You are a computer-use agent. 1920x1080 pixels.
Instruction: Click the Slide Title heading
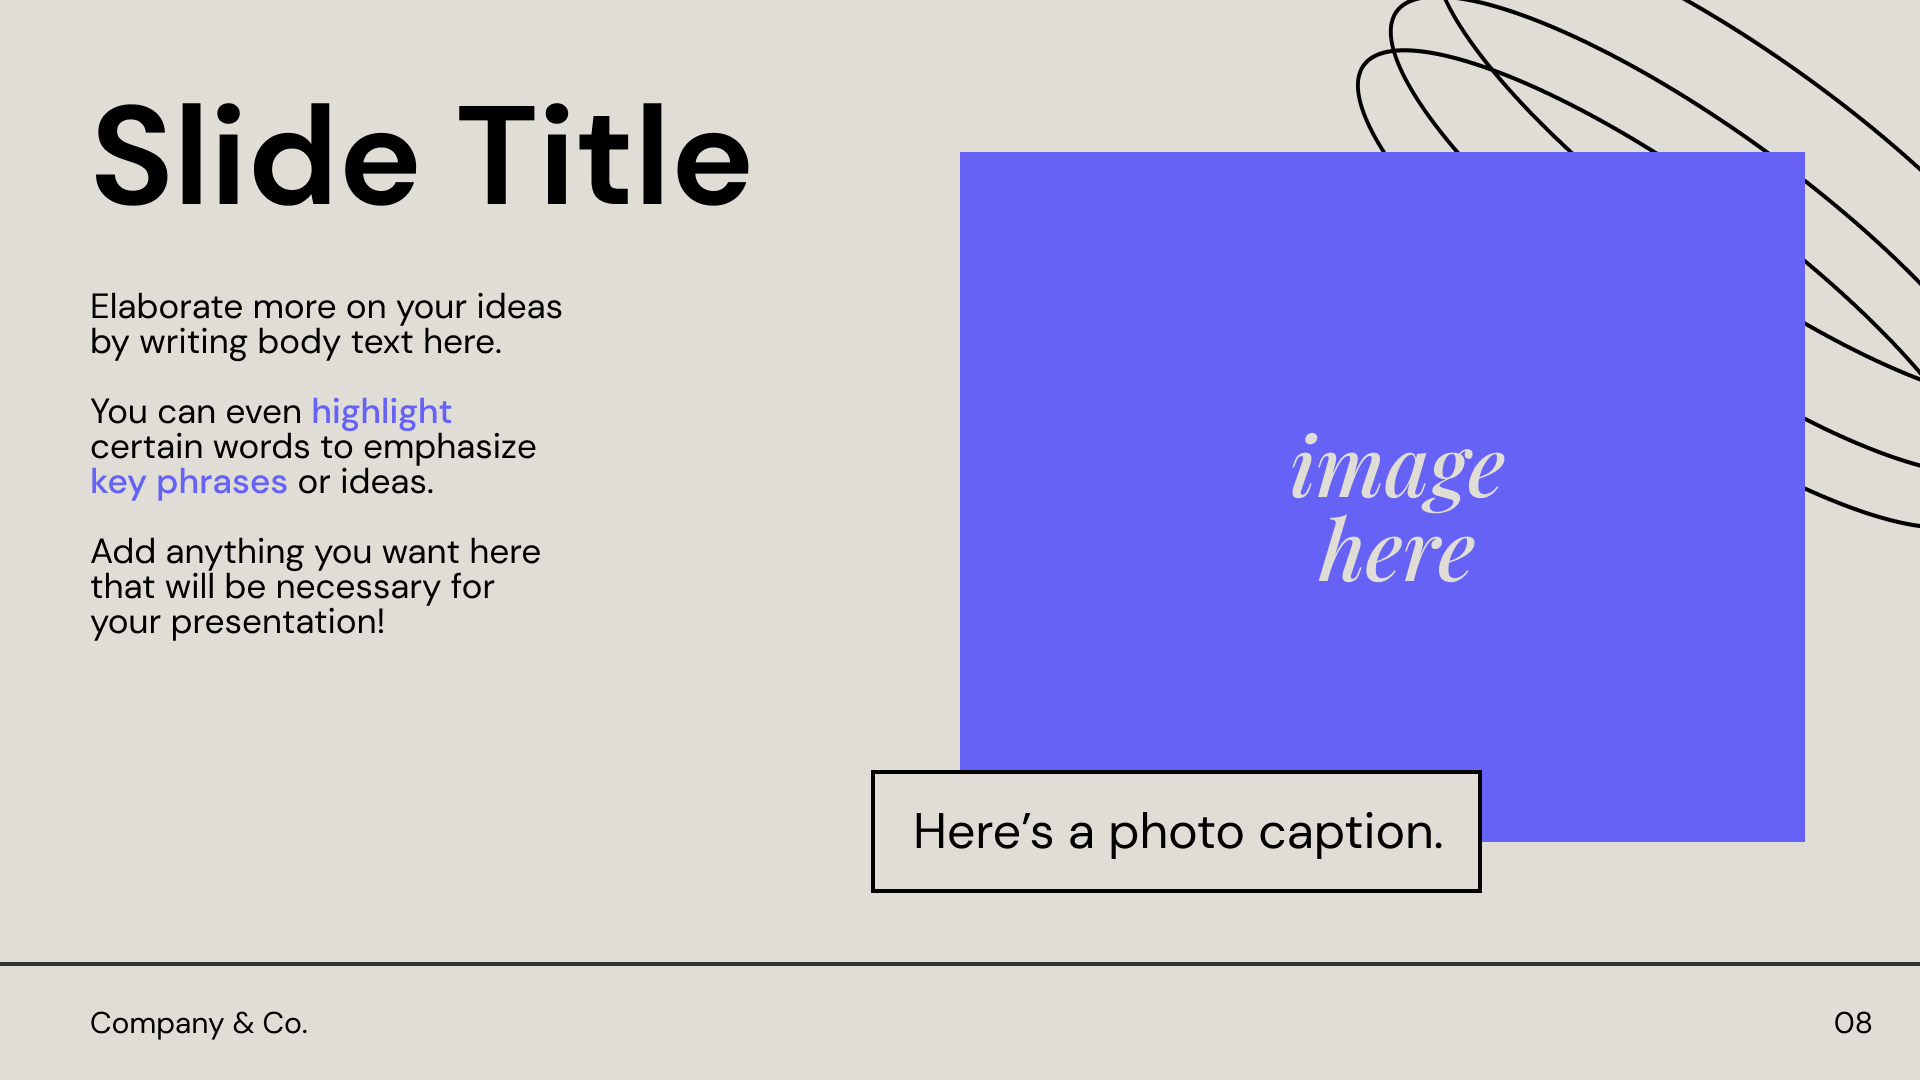[x=421, y=157]
